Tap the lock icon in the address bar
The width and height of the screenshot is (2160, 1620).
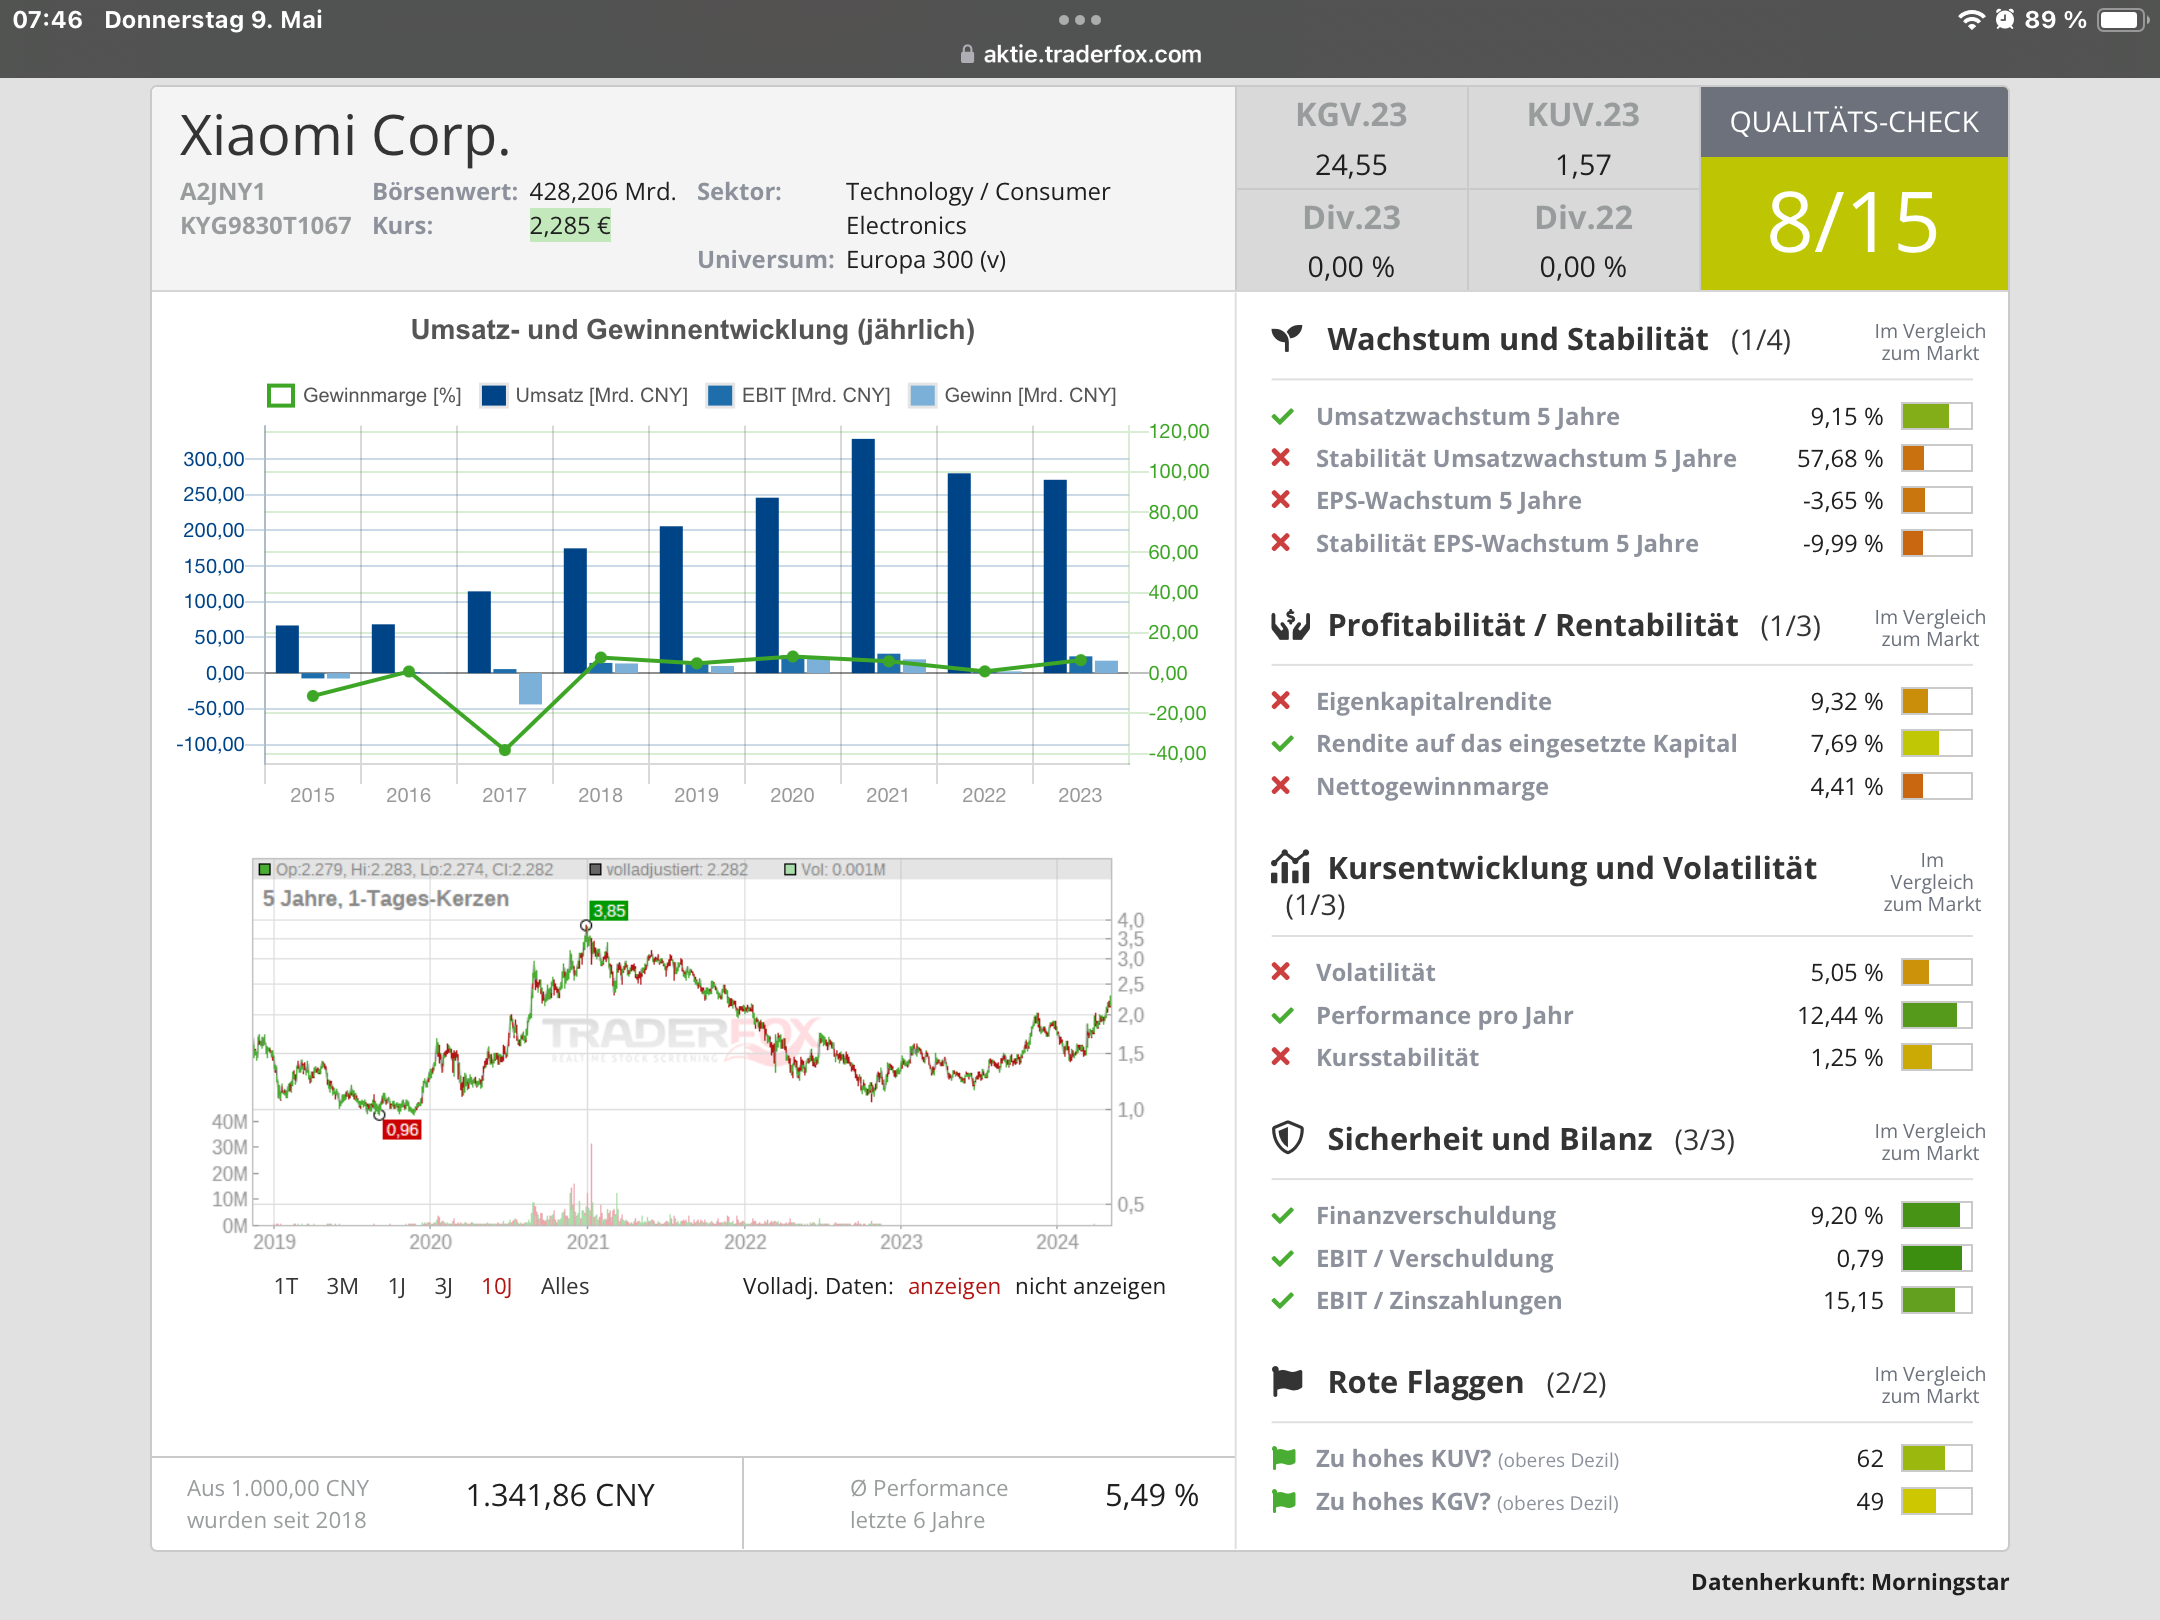[967, 54]
